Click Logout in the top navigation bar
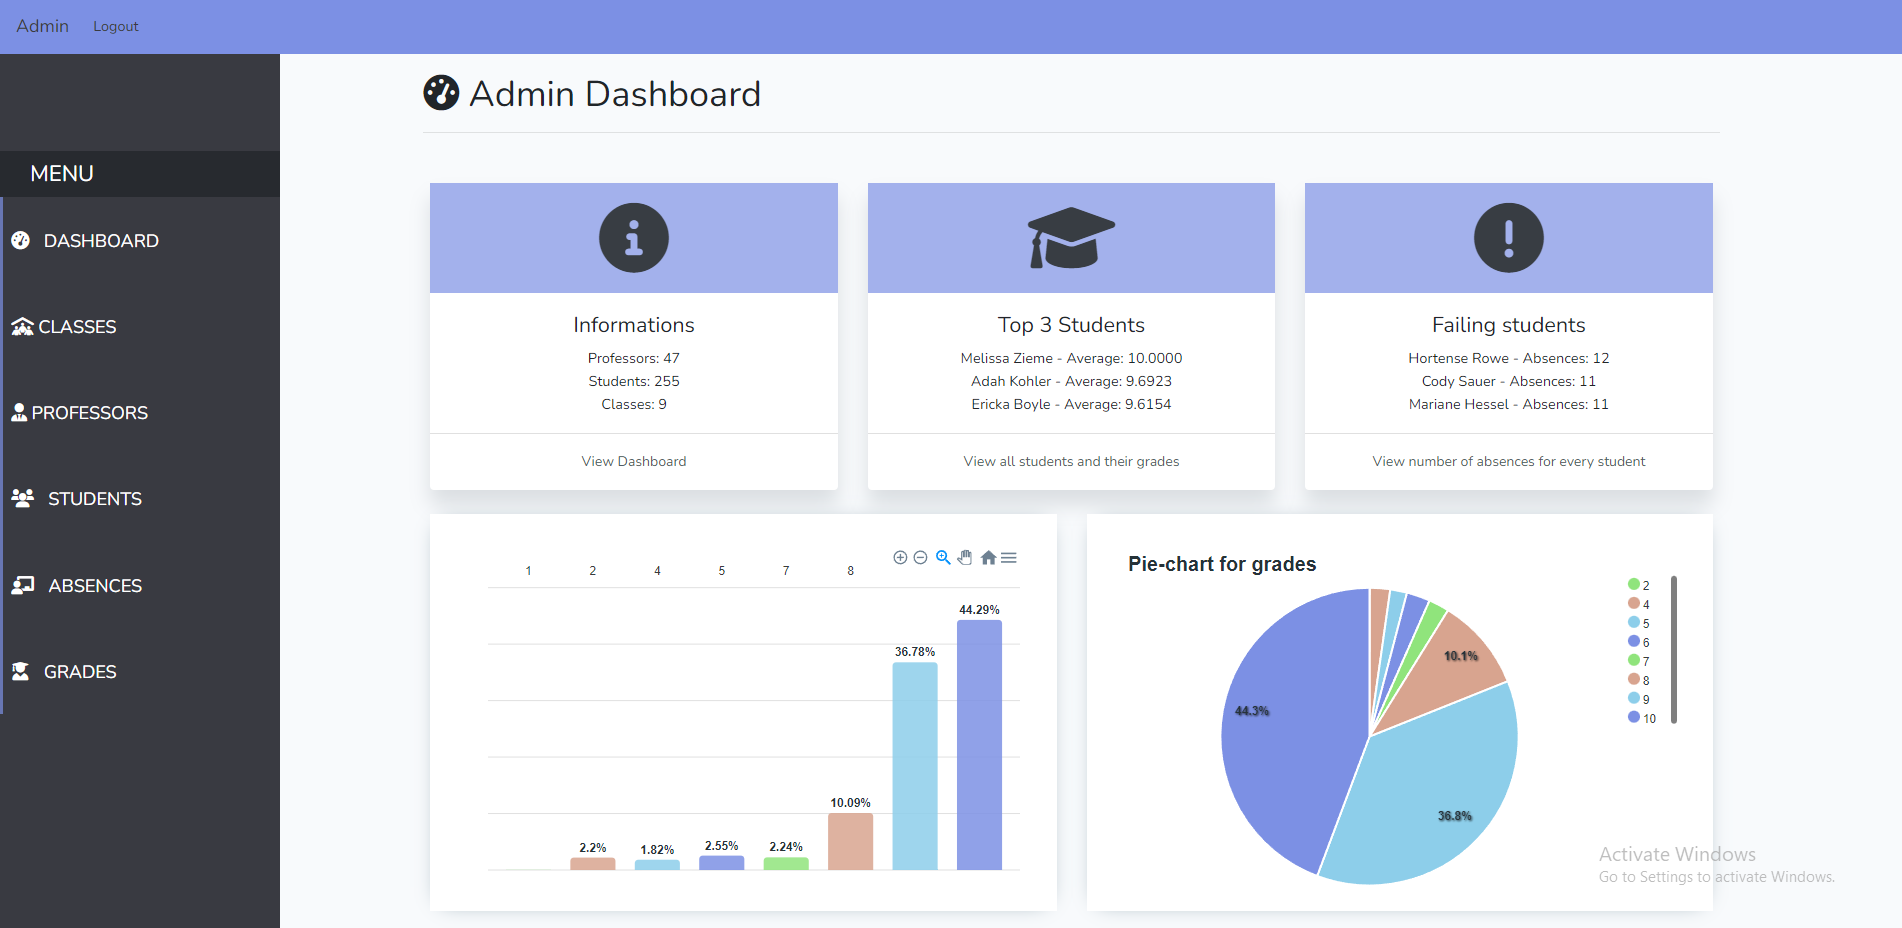1902x928 pixels. 115,26
